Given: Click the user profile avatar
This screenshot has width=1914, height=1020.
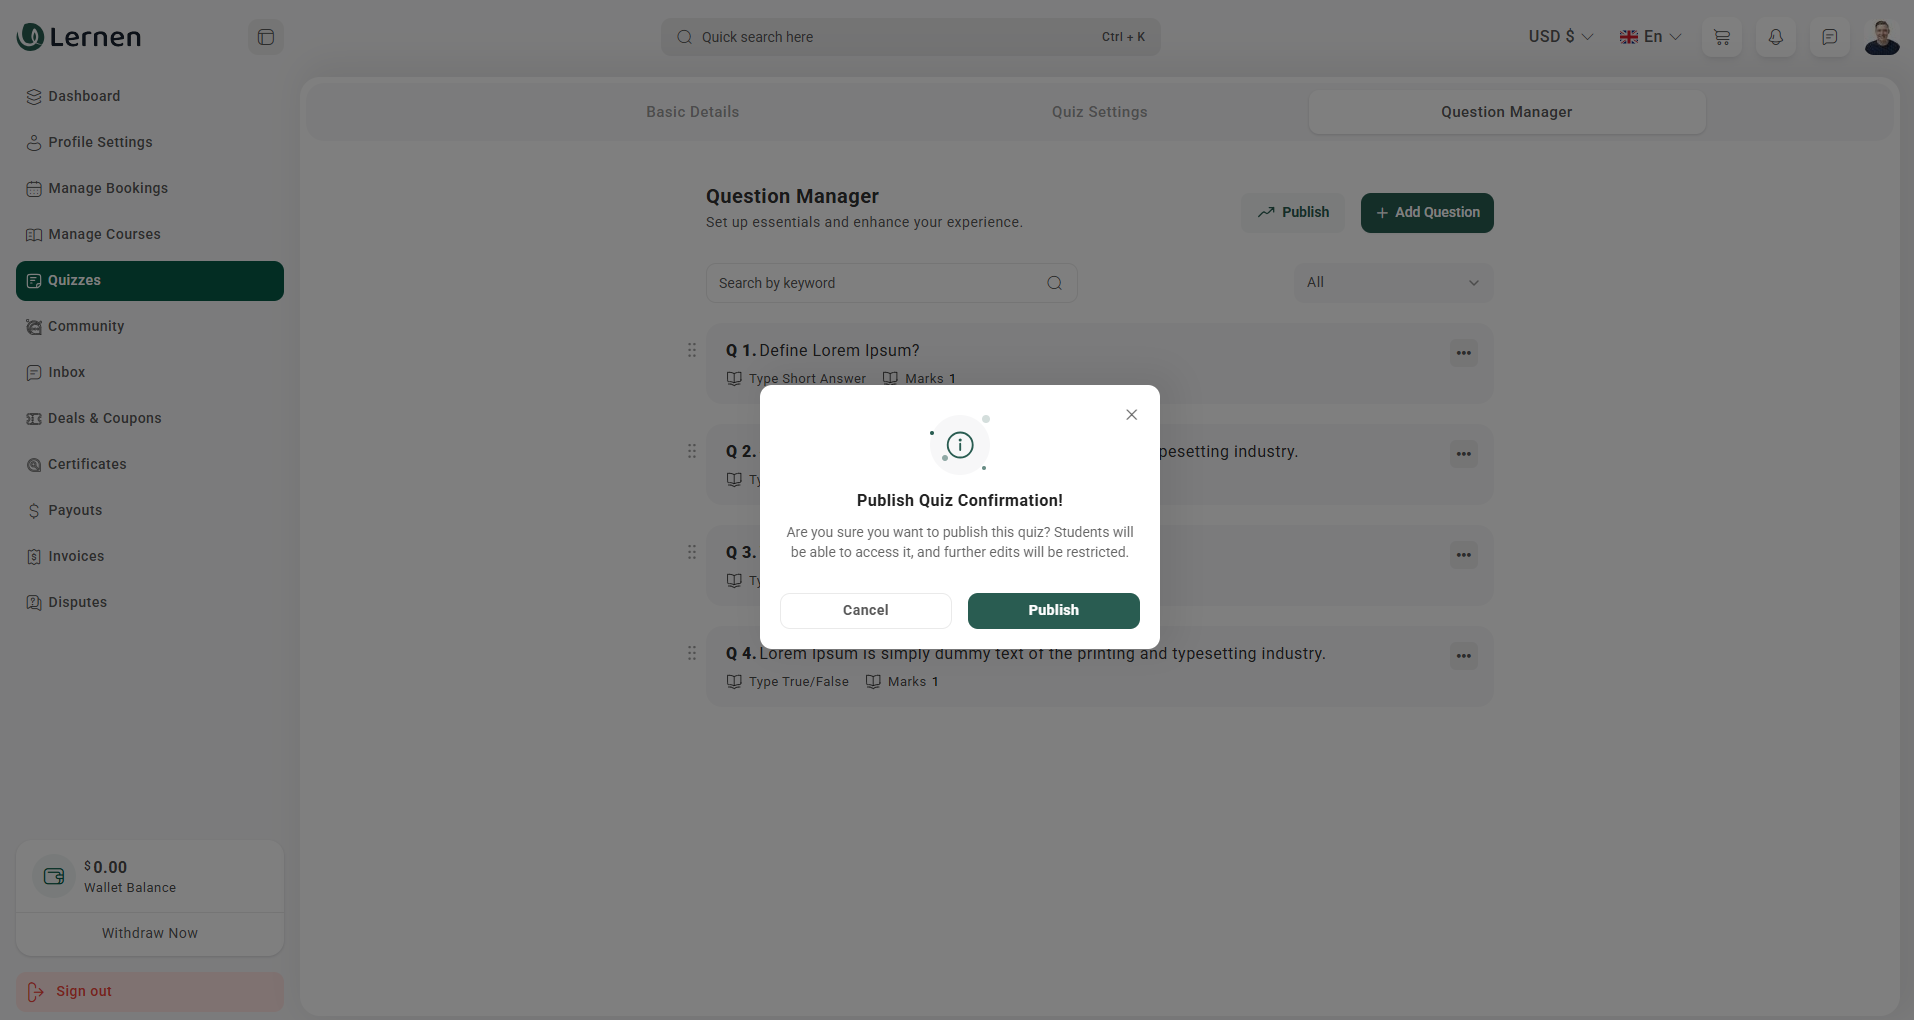Looking at the screenshot, I should pyautogui.click(x=1882, y=37).
